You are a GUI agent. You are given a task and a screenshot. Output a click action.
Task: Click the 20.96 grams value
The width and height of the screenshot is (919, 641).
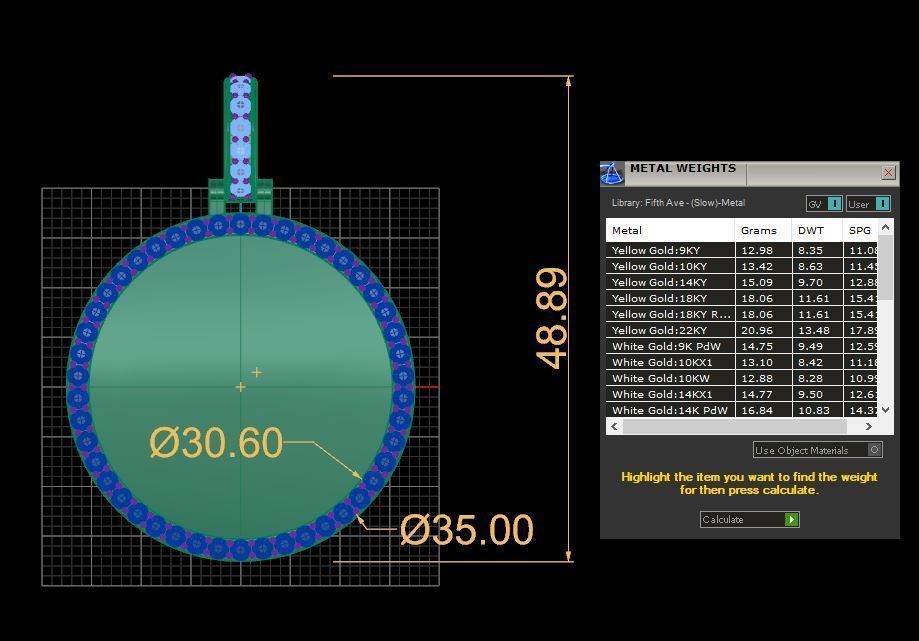(757, 330)
